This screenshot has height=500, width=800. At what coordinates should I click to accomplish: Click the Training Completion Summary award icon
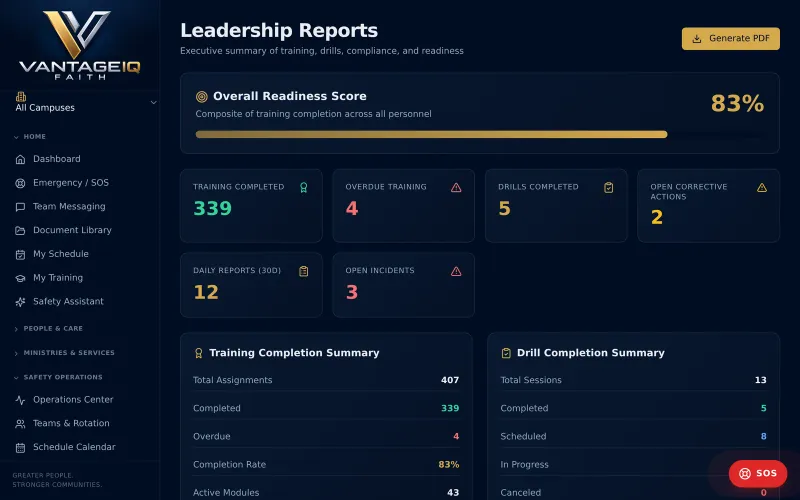[198, 353]
